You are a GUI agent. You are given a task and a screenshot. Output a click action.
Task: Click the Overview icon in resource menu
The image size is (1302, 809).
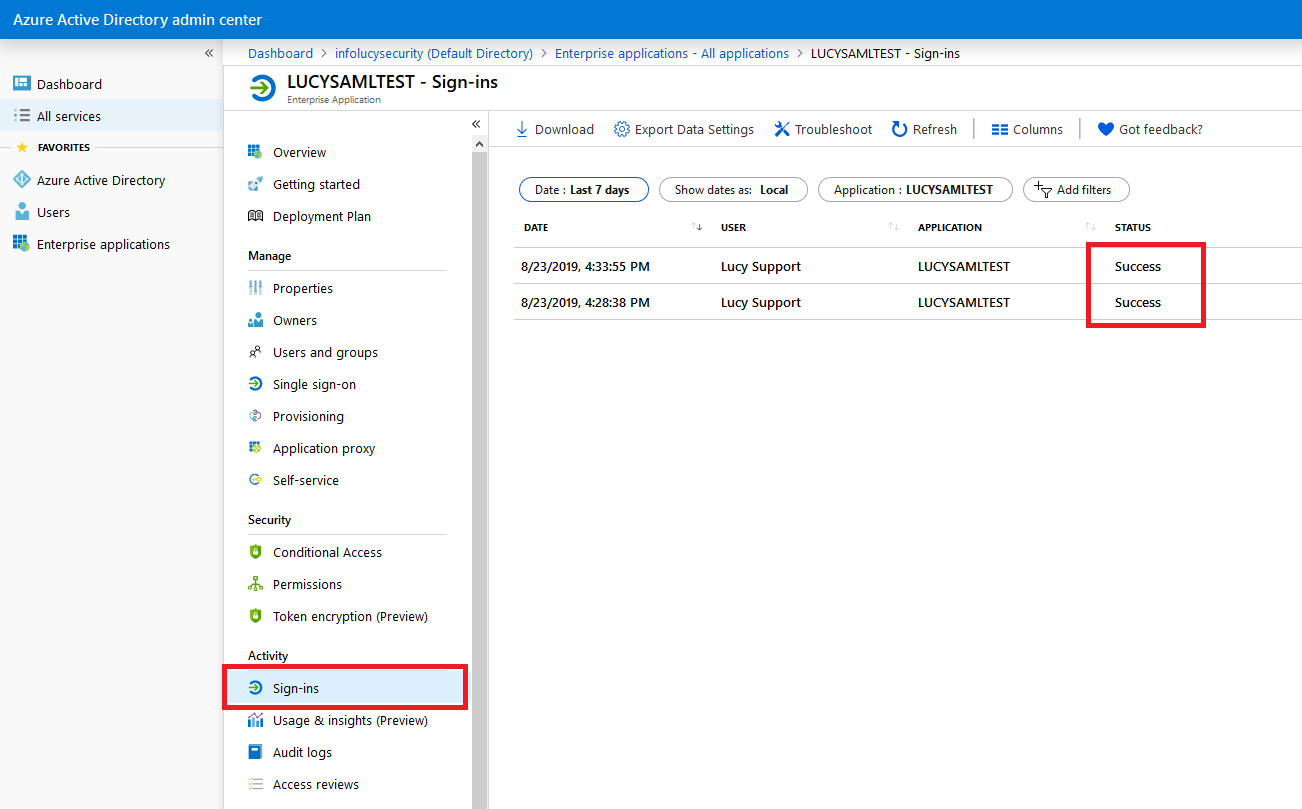[255, 152]
